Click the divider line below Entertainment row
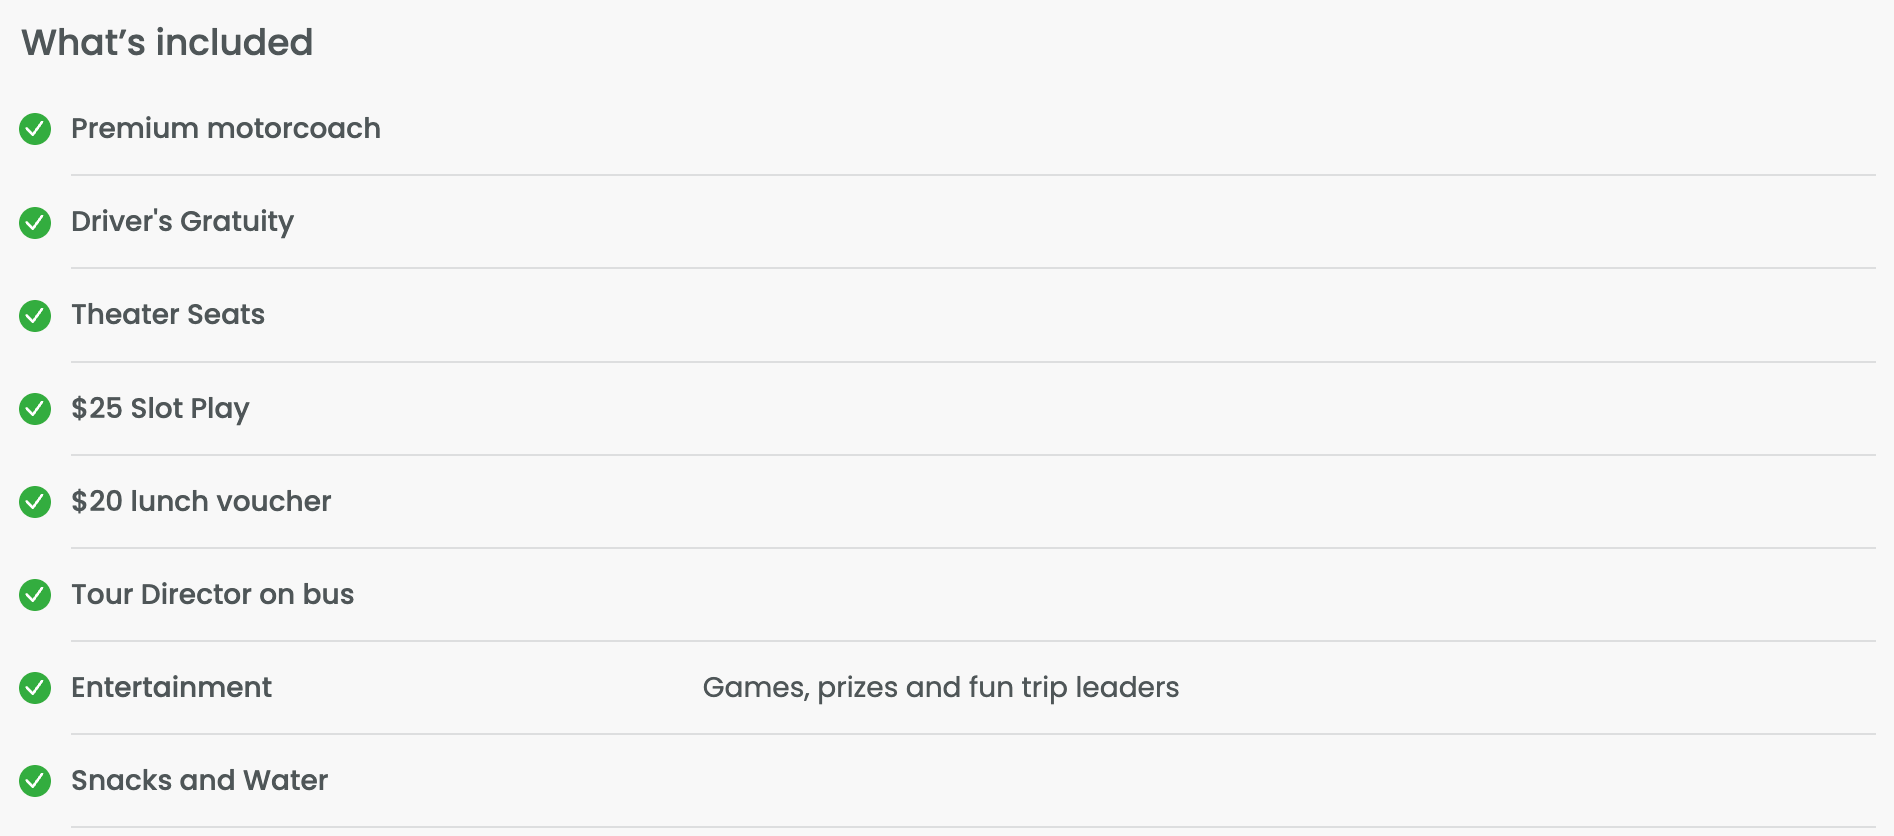This screenshot has width=1894, height=836. (x=972, y=734)
